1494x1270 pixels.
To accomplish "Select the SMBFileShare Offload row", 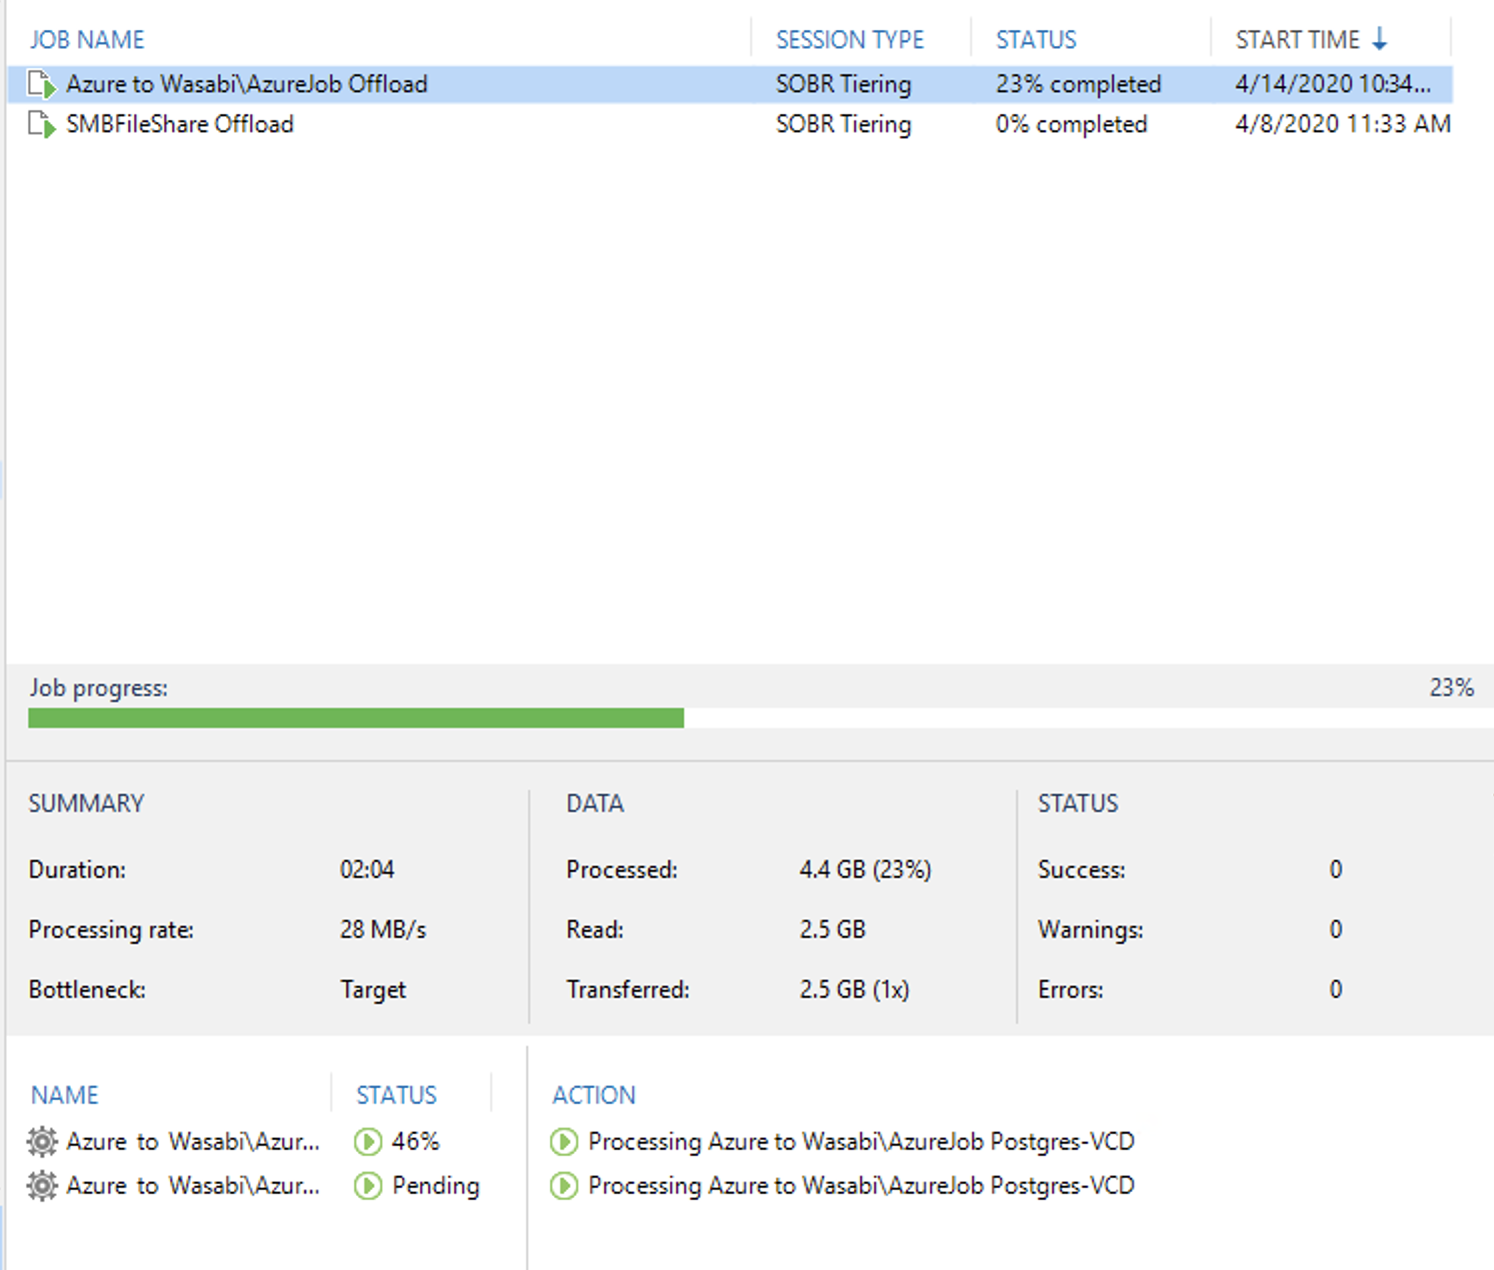I will [730, 124].
